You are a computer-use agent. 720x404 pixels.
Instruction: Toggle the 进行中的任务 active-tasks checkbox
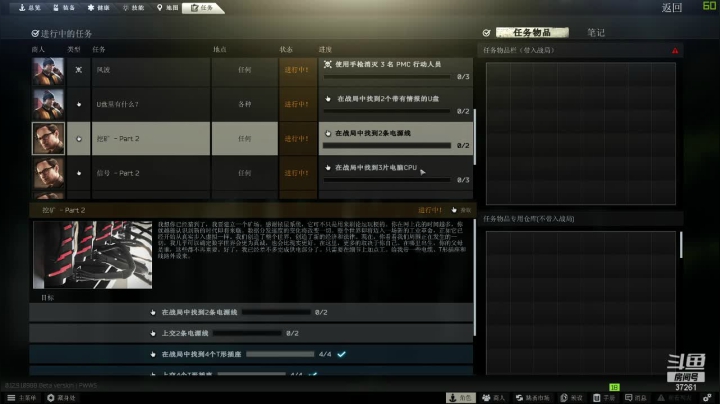coord(35,34)
